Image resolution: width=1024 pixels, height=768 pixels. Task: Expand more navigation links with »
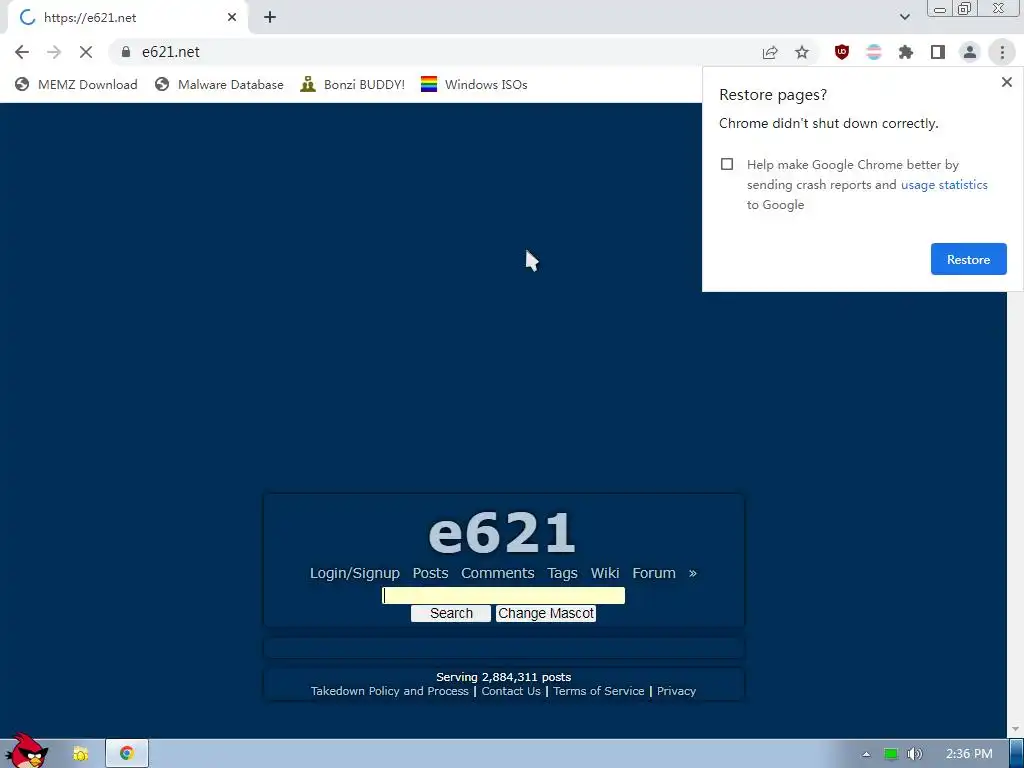click(x=692, y=573)
